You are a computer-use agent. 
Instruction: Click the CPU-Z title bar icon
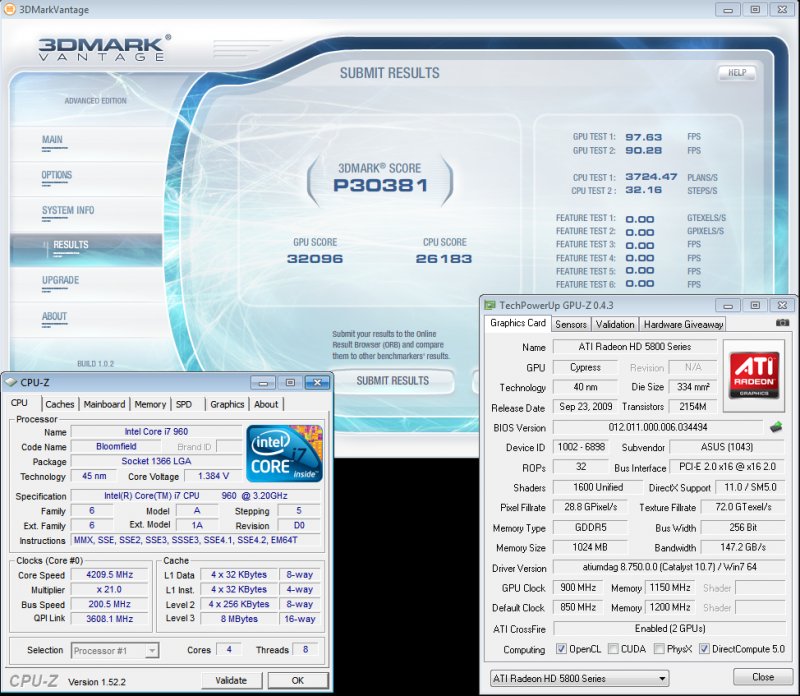pyautogui.click(x=11, y=382)
